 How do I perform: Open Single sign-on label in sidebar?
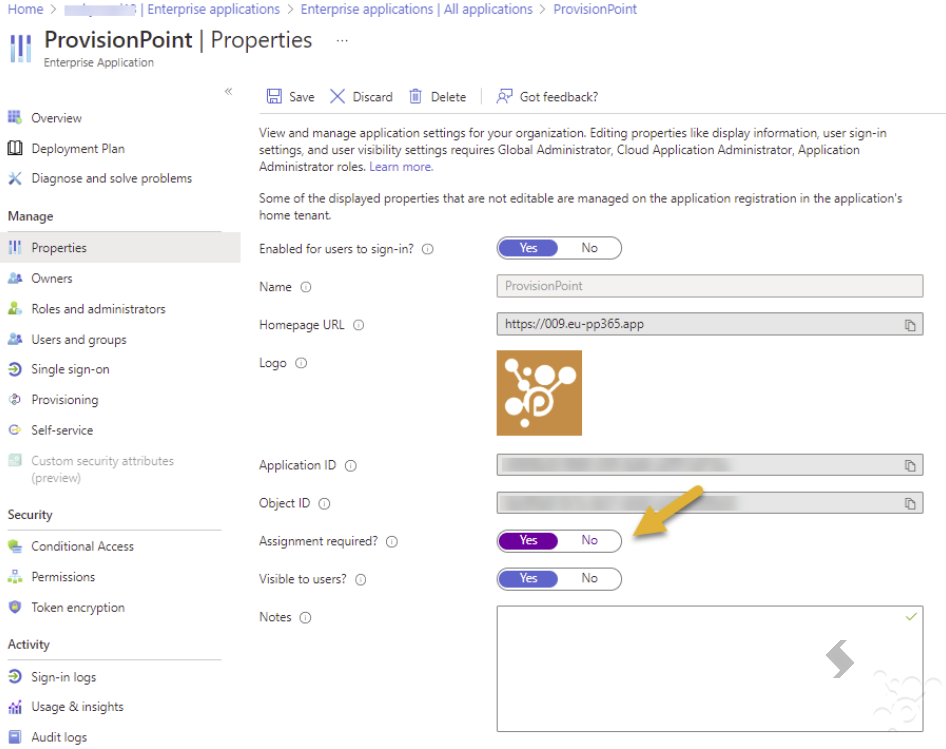[x=71, y=369]
